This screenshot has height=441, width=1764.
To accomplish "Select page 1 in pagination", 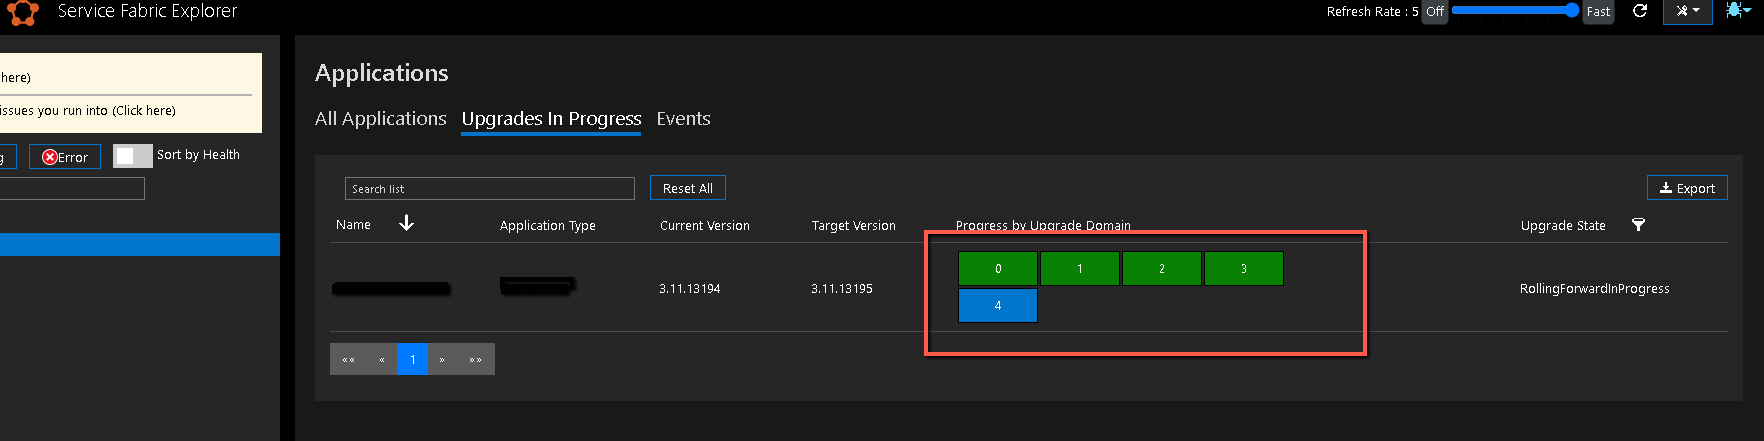I will [412, 359].
